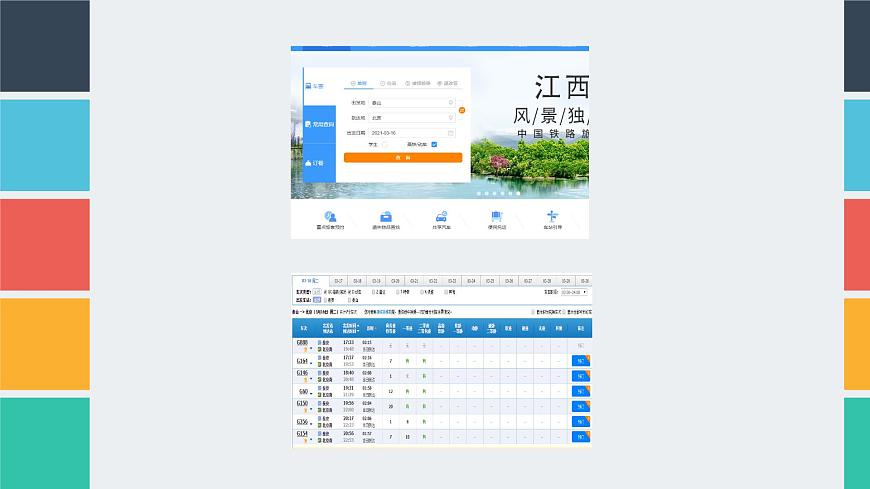
Task: Click location pin icon in departure station field
Action: tap(451, 103)
